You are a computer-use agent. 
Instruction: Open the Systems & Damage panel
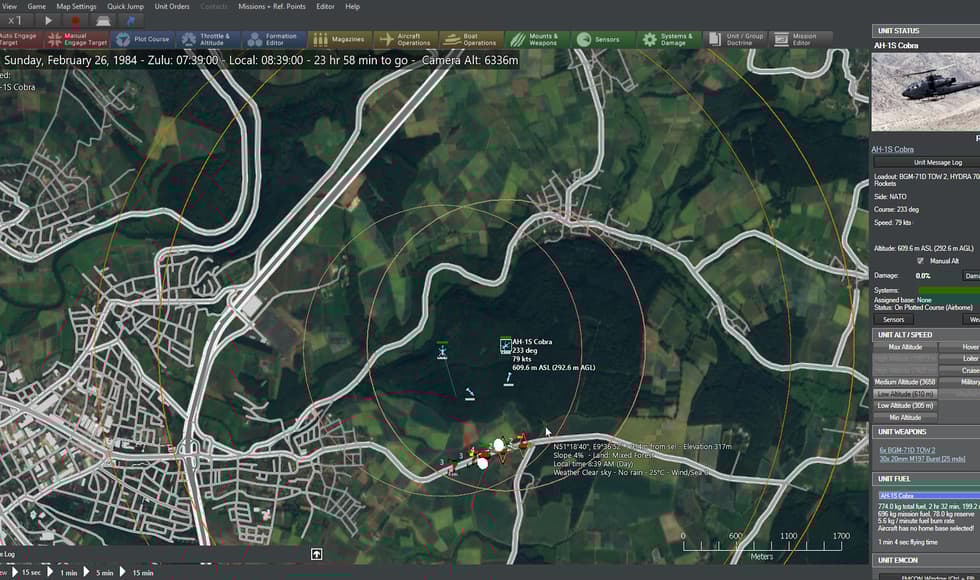point(668,38)
